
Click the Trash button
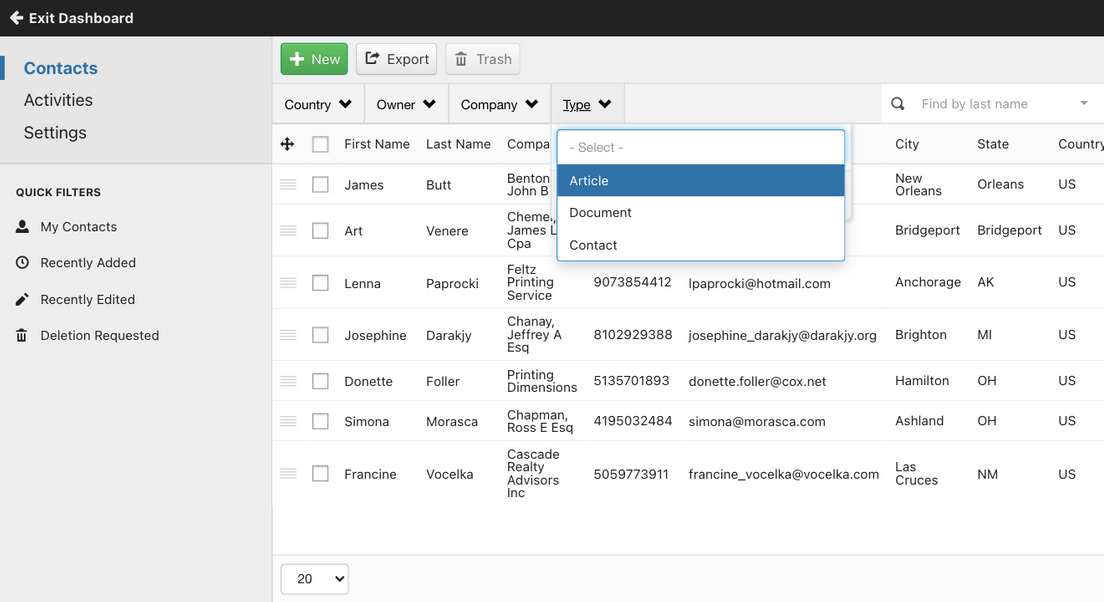click(483, 59)
